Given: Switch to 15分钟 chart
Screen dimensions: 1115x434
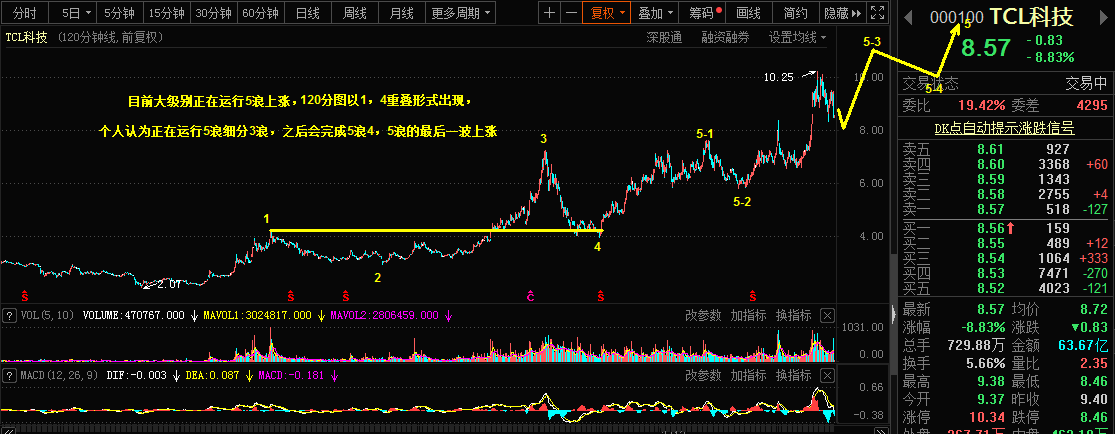Looking at the screenshot, I should coord(165,12).
